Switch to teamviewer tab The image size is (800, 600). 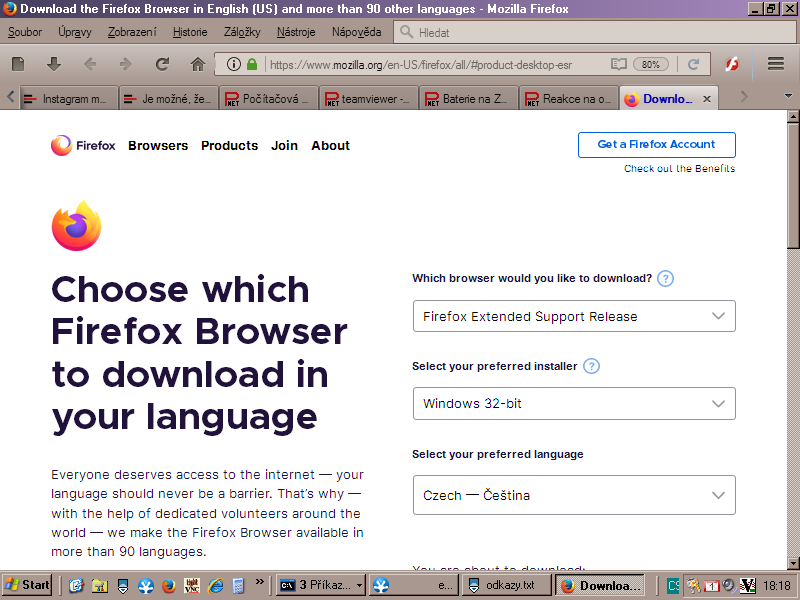369,98
